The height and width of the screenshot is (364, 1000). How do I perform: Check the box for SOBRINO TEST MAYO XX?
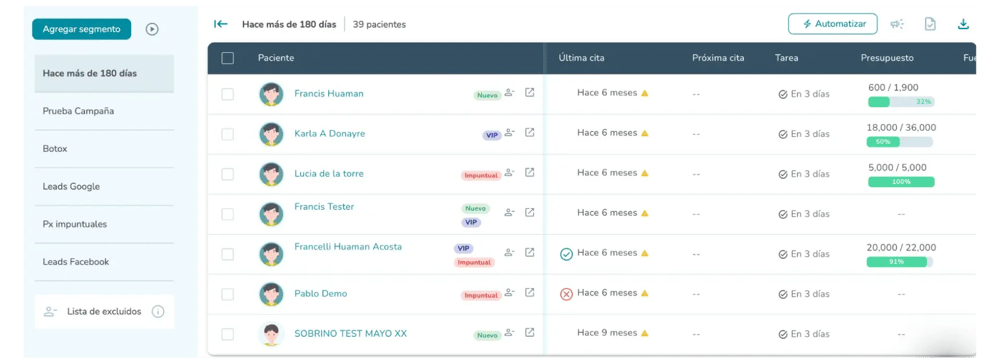click(228, 334)
